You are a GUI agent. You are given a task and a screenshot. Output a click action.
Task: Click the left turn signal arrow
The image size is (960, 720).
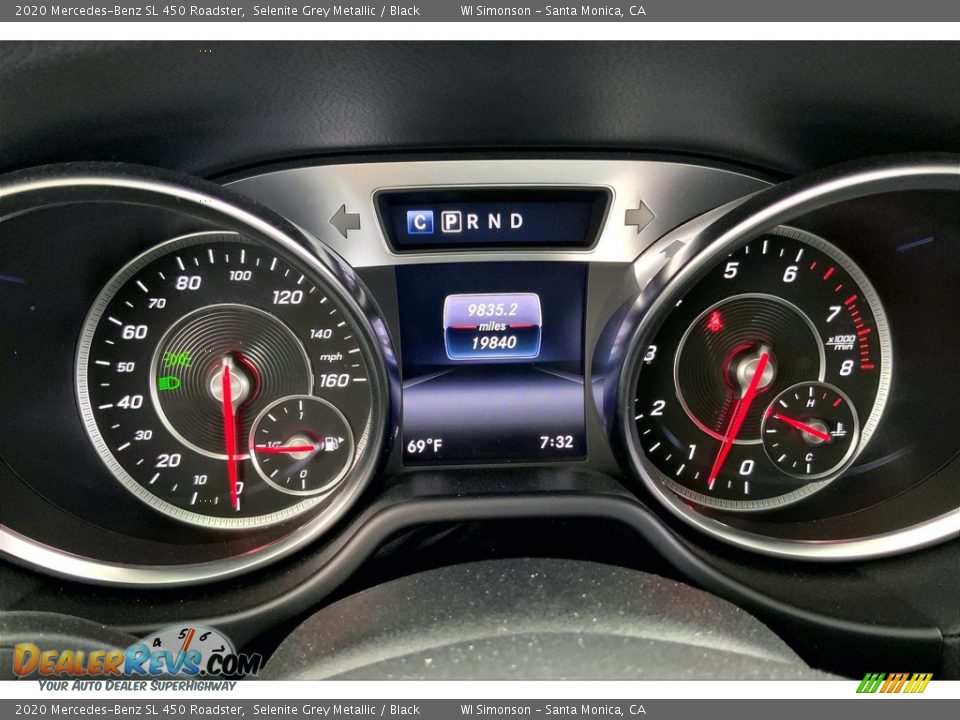coord(345,220)
